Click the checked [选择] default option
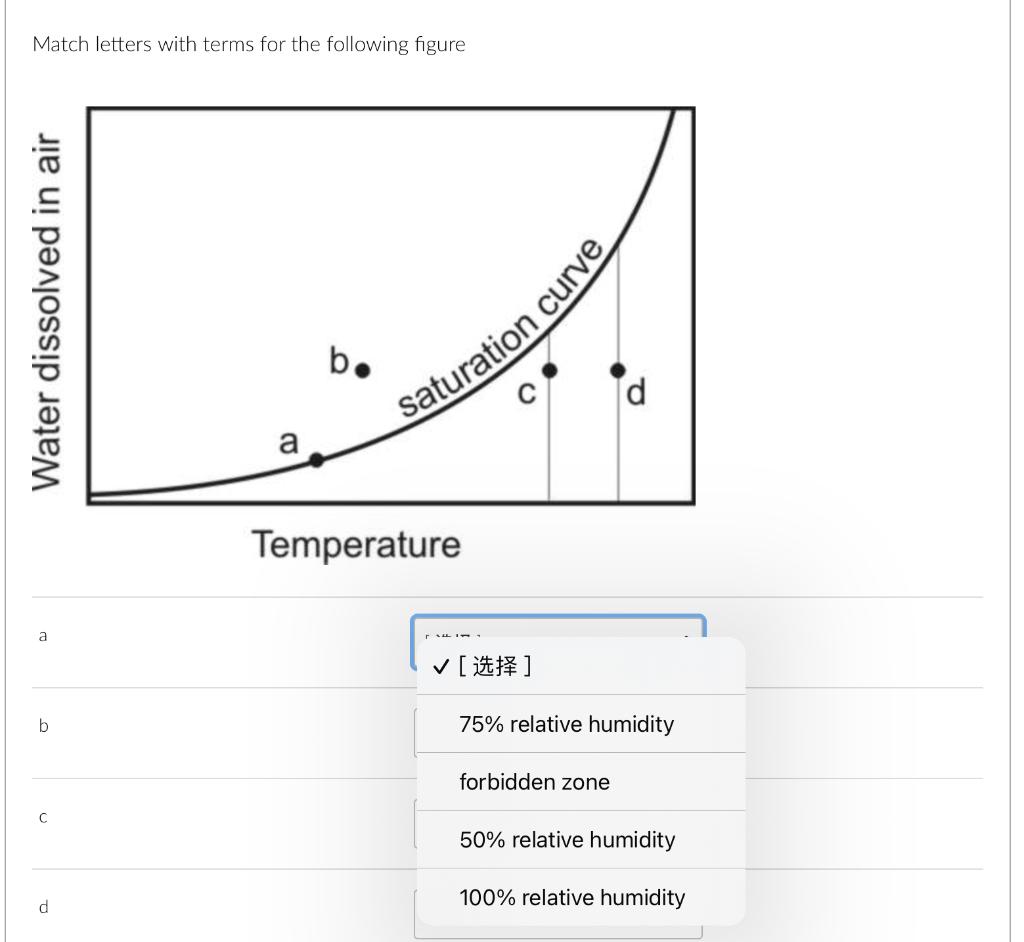 coord(495,666)
